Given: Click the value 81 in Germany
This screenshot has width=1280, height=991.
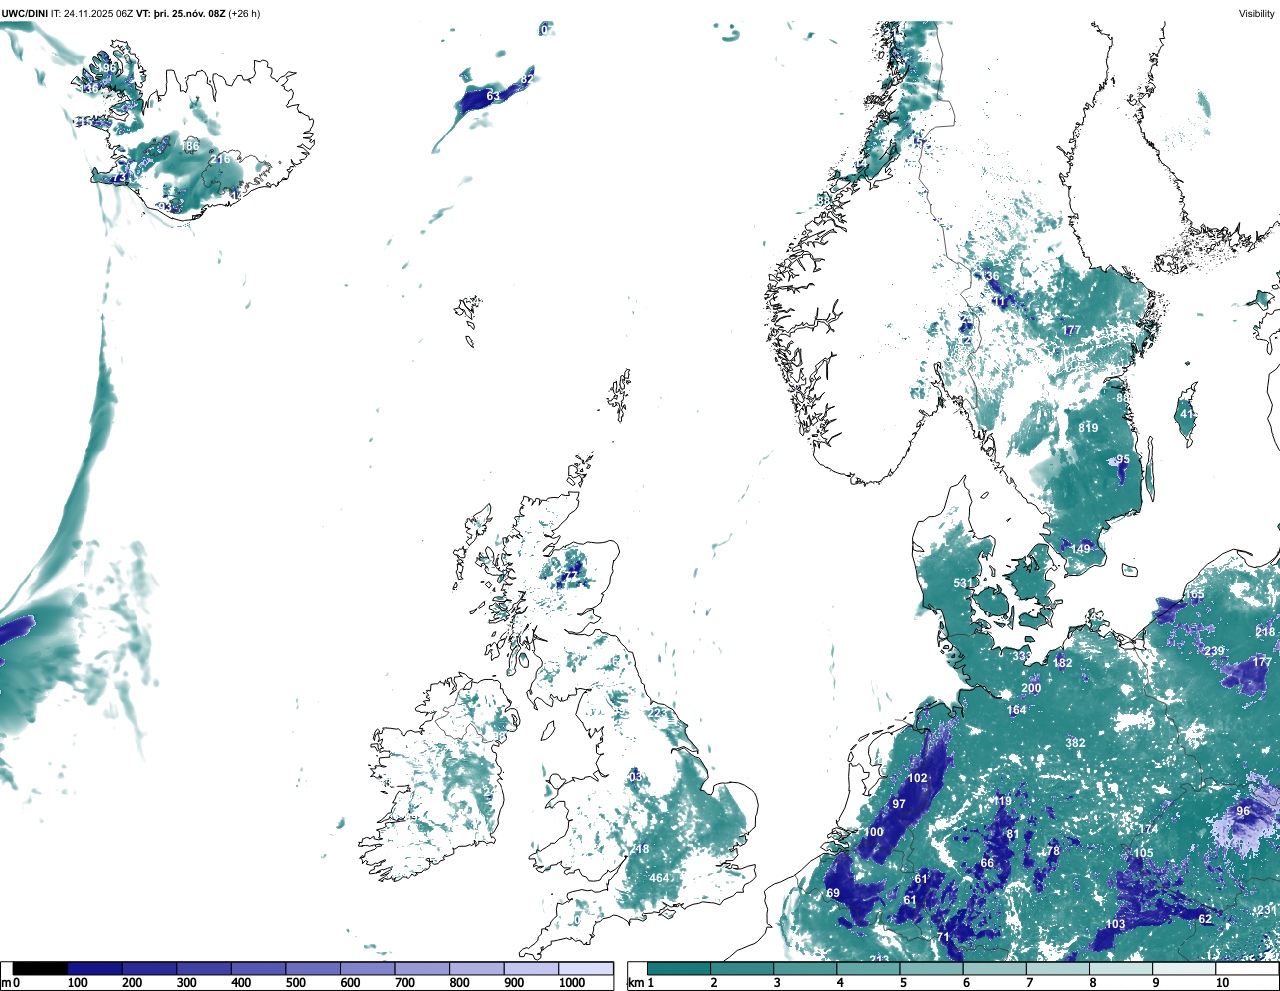Looking at the screenshot, I should coord(1013,834).
